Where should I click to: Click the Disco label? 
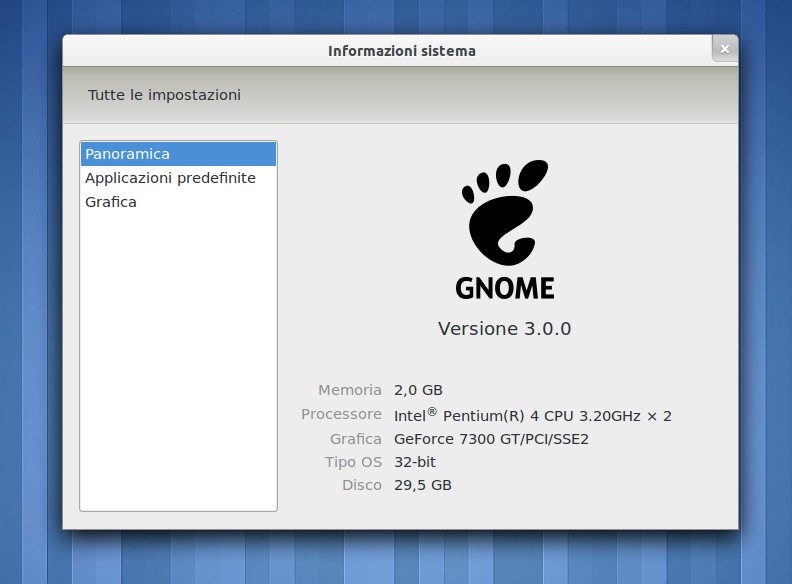point(362,485)
